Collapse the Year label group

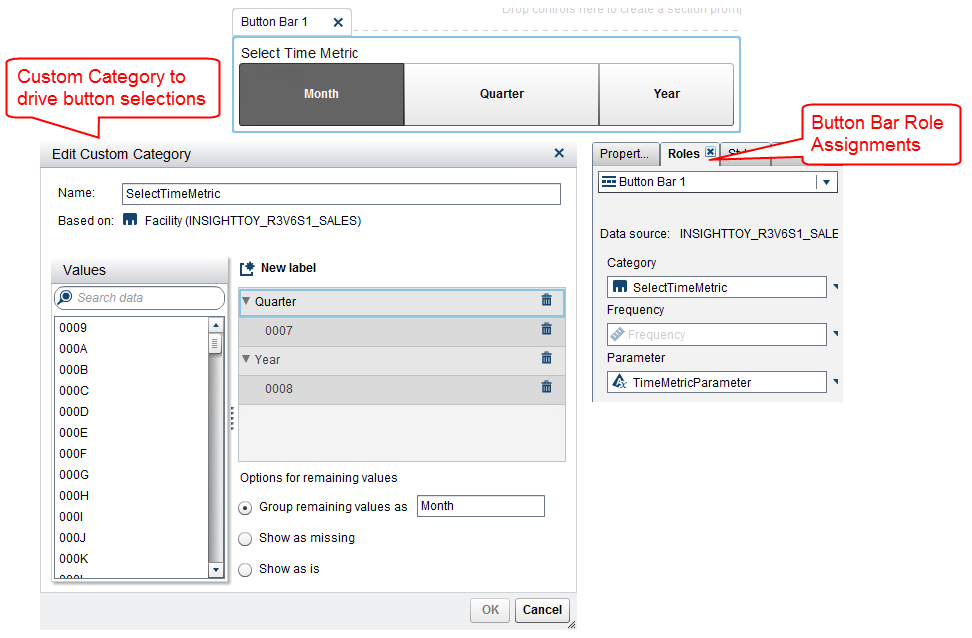[246, 359]
